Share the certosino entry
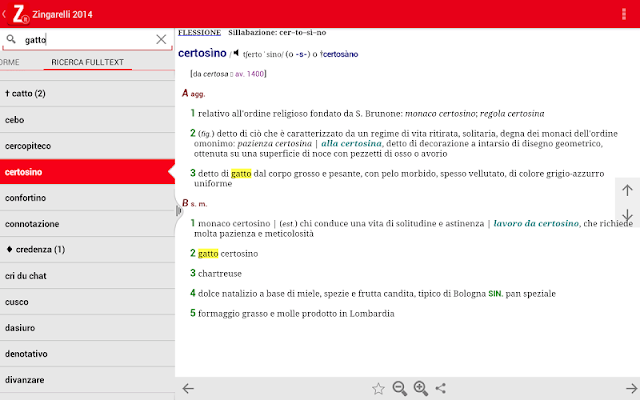 (440, 388)
